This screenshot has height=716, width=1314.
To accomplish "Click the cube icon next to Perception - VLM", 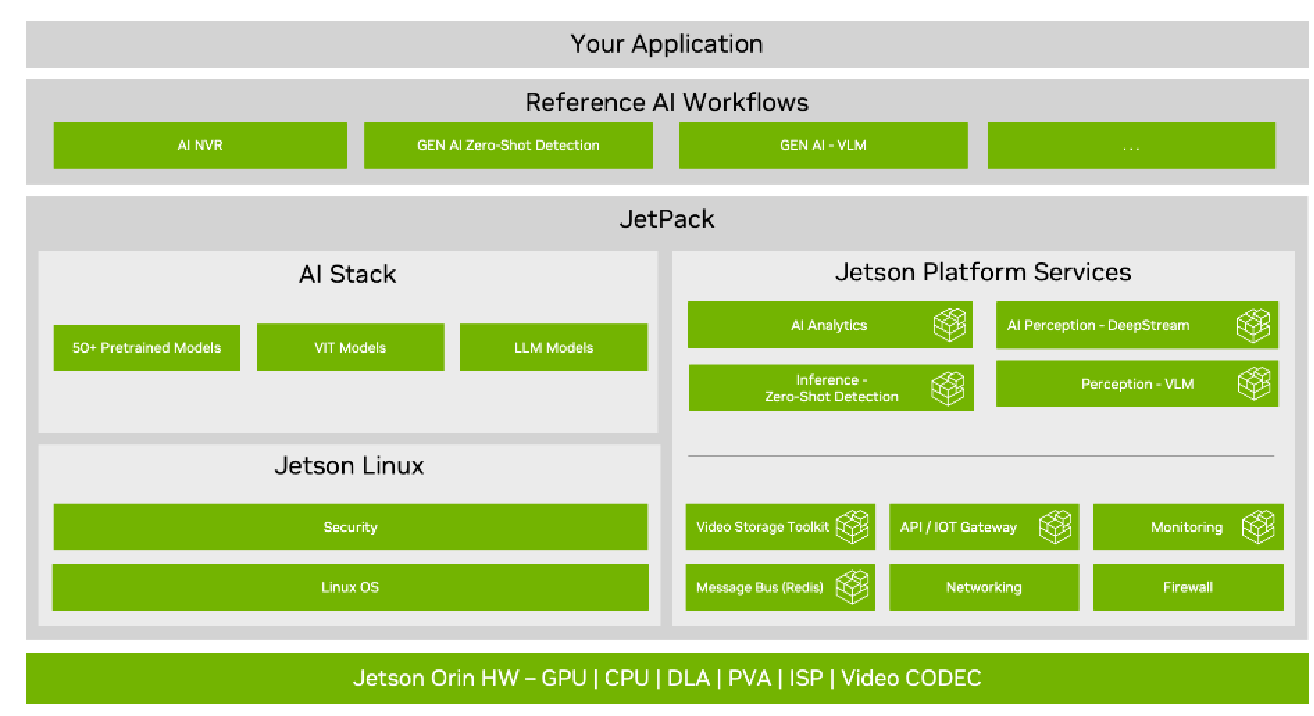I will coord(1254,384).
